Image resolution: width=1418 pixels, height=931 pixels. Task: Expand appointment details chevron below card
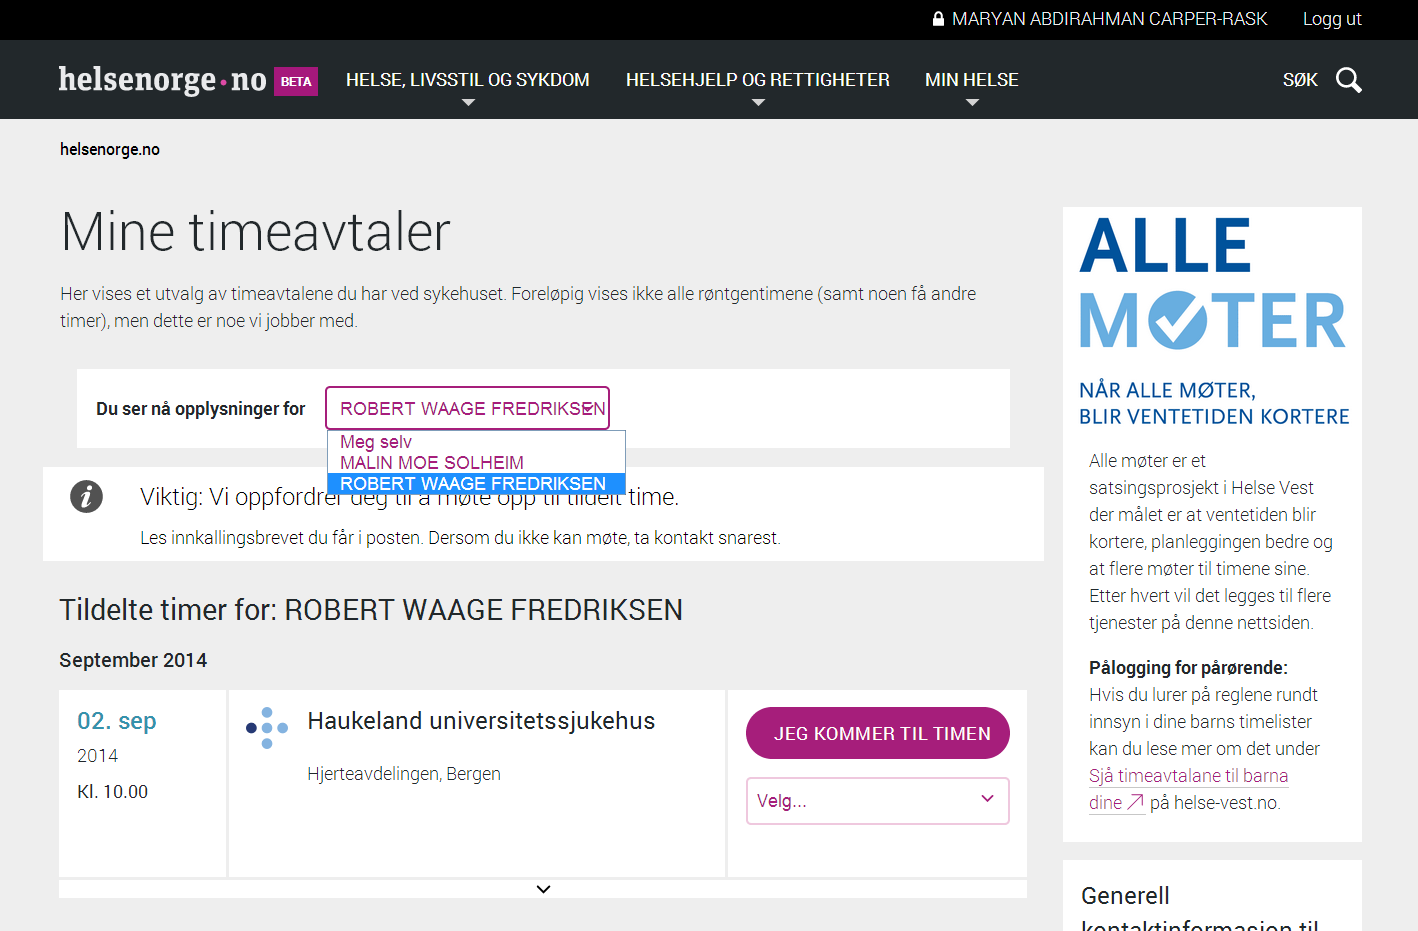(x=543, y=889)
